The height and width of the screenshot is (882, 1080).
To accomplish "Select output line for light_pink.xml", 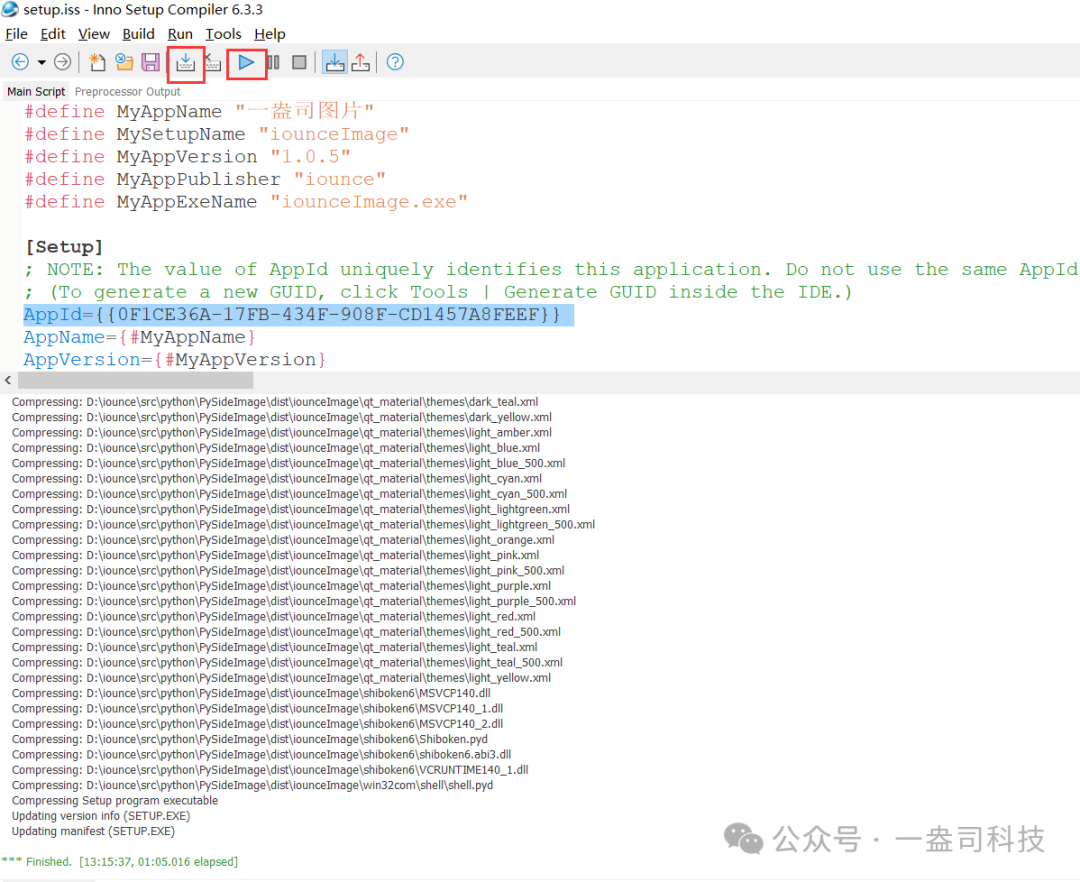I will (x=276, y=555).
